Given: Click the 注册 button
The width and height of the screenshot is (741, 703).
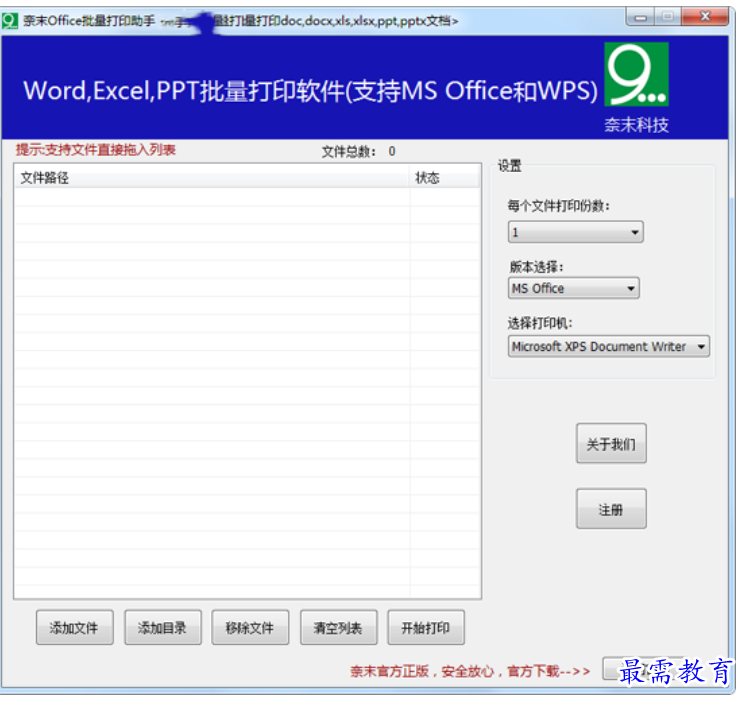Looking at the screenshot, I should pos(611,508).
